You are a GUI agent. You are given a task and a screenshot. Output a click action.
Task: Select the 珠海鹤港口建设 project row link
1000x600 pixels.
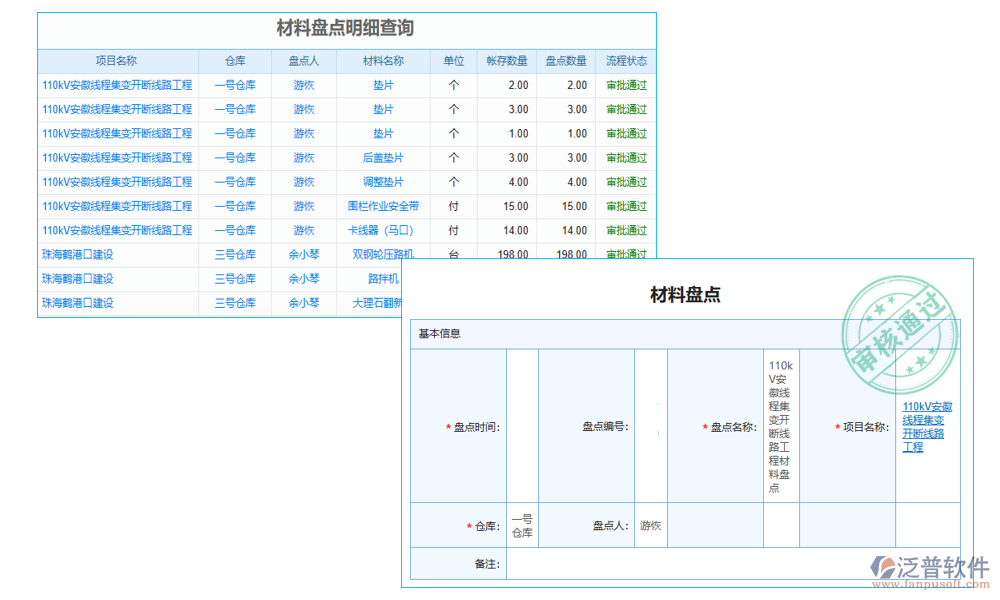click(x=78, y=254)
